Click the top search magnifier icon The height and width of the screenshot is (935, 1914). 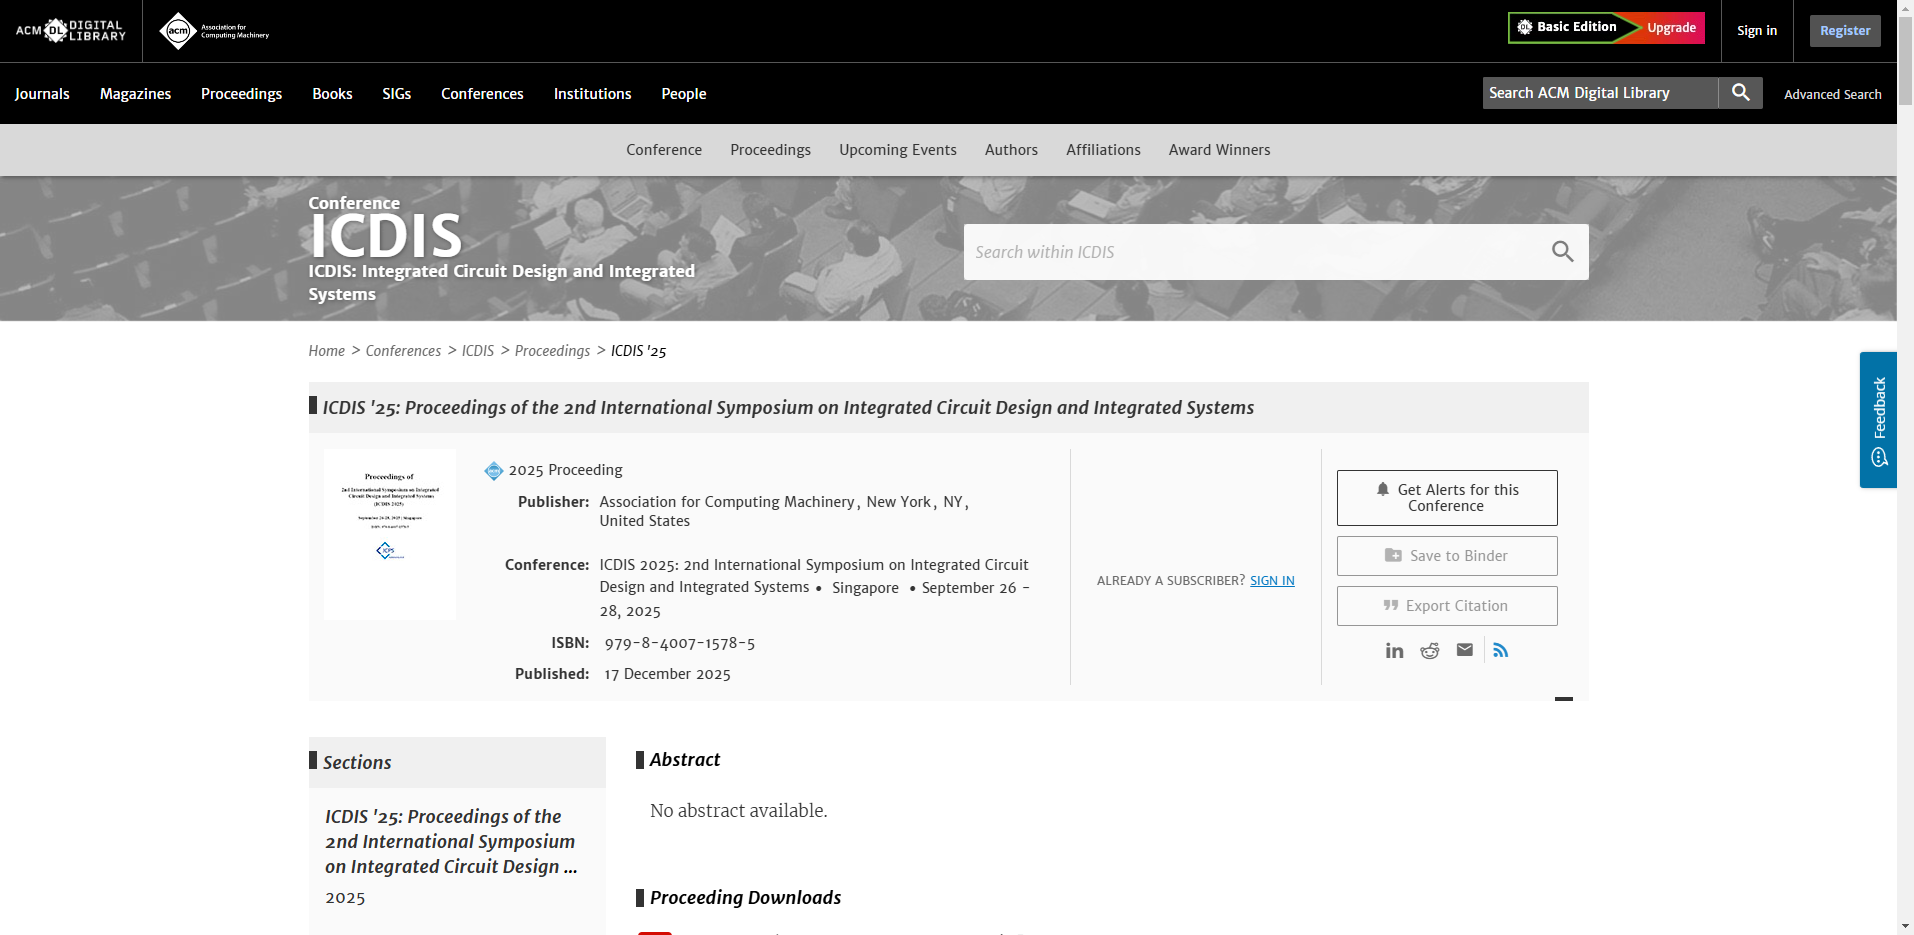(1740, 93)
